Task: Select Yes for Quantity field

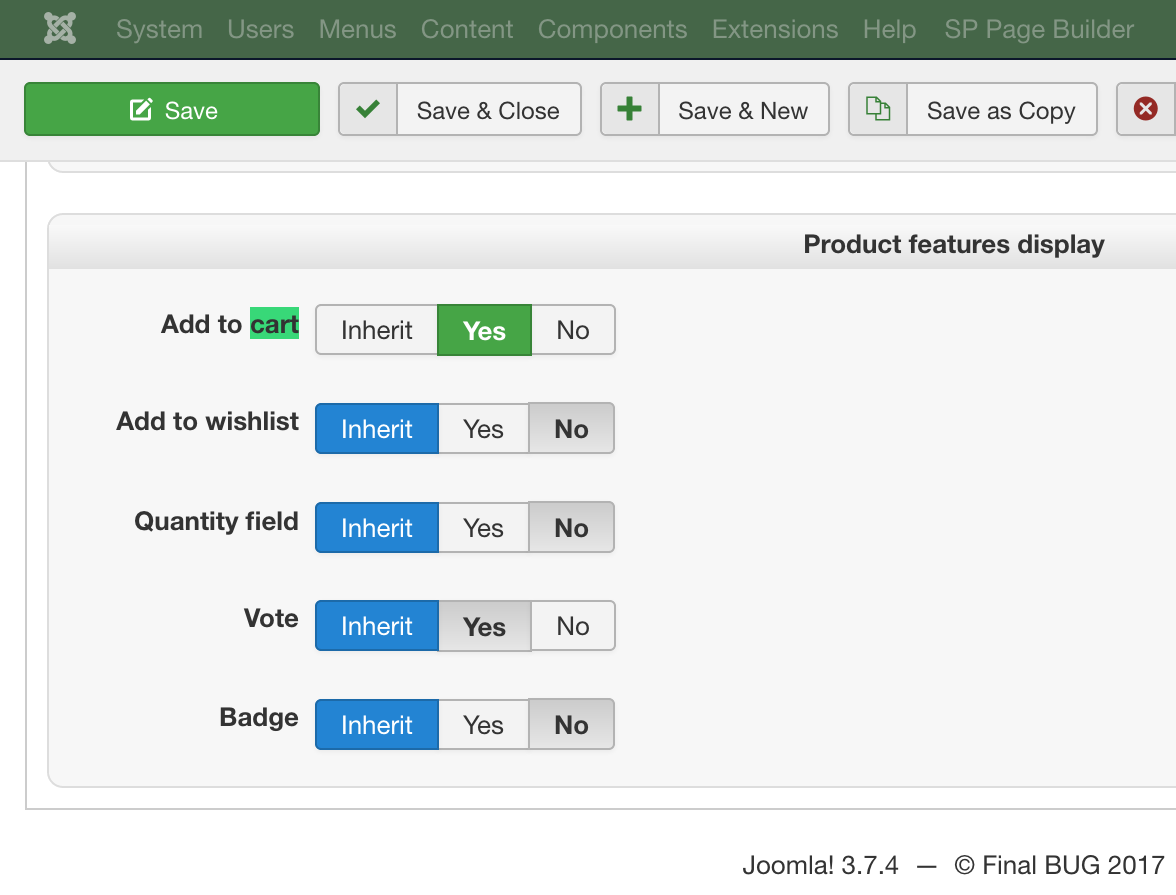Action: (x=483, y=528)
